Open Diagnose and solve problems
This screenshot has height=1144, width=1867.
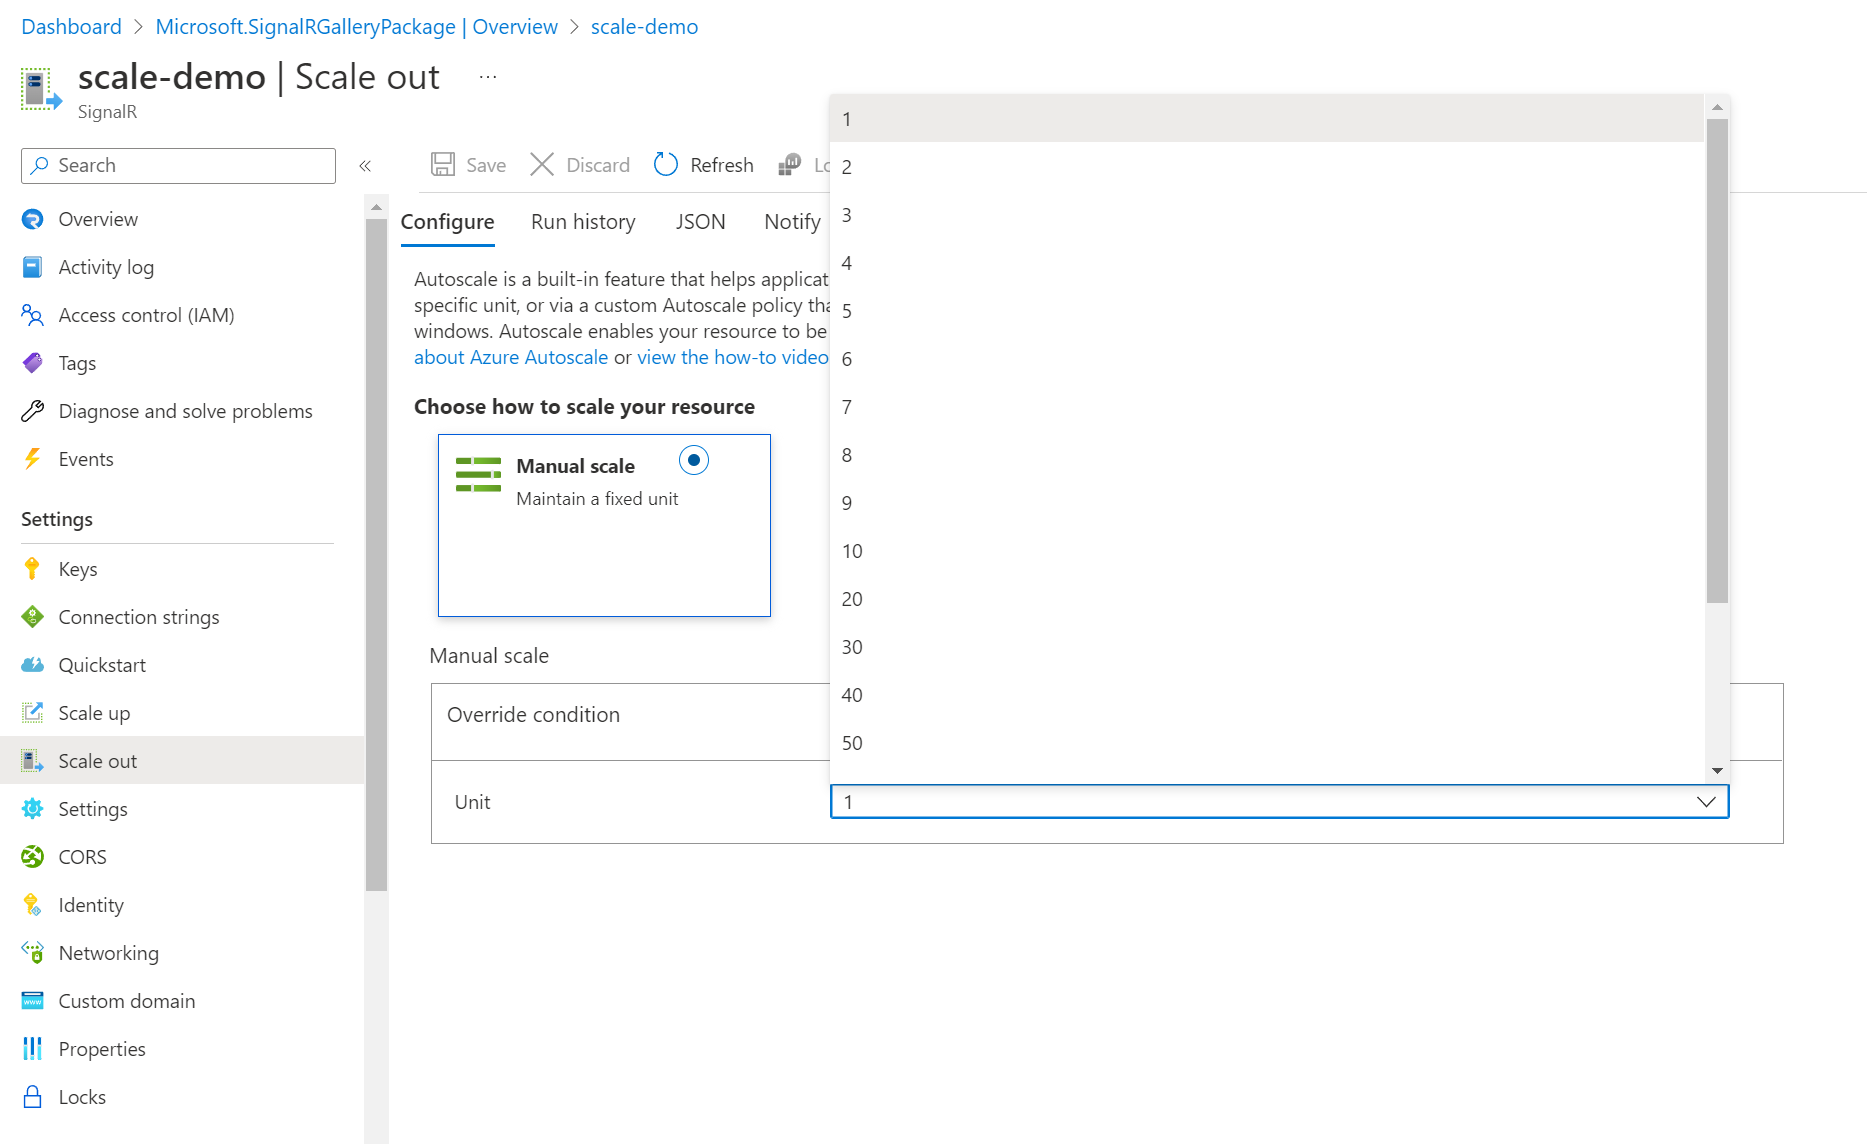coord(185,410)
